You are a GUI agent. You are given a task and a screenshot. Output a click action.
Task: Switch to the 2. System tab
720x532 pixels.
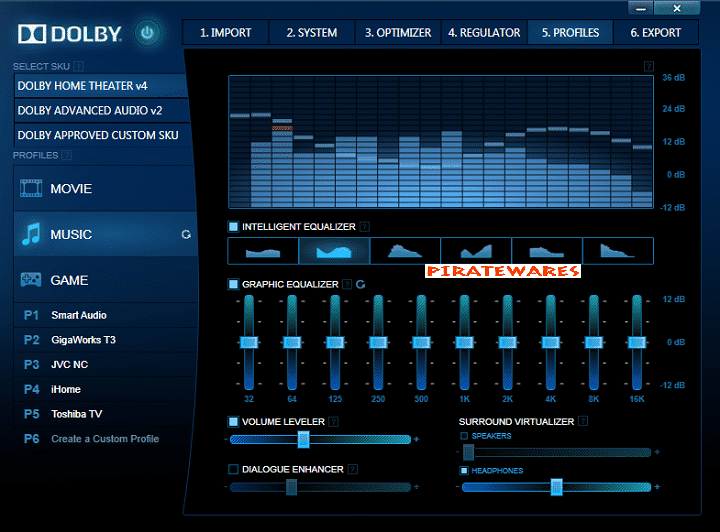[312, 33]
